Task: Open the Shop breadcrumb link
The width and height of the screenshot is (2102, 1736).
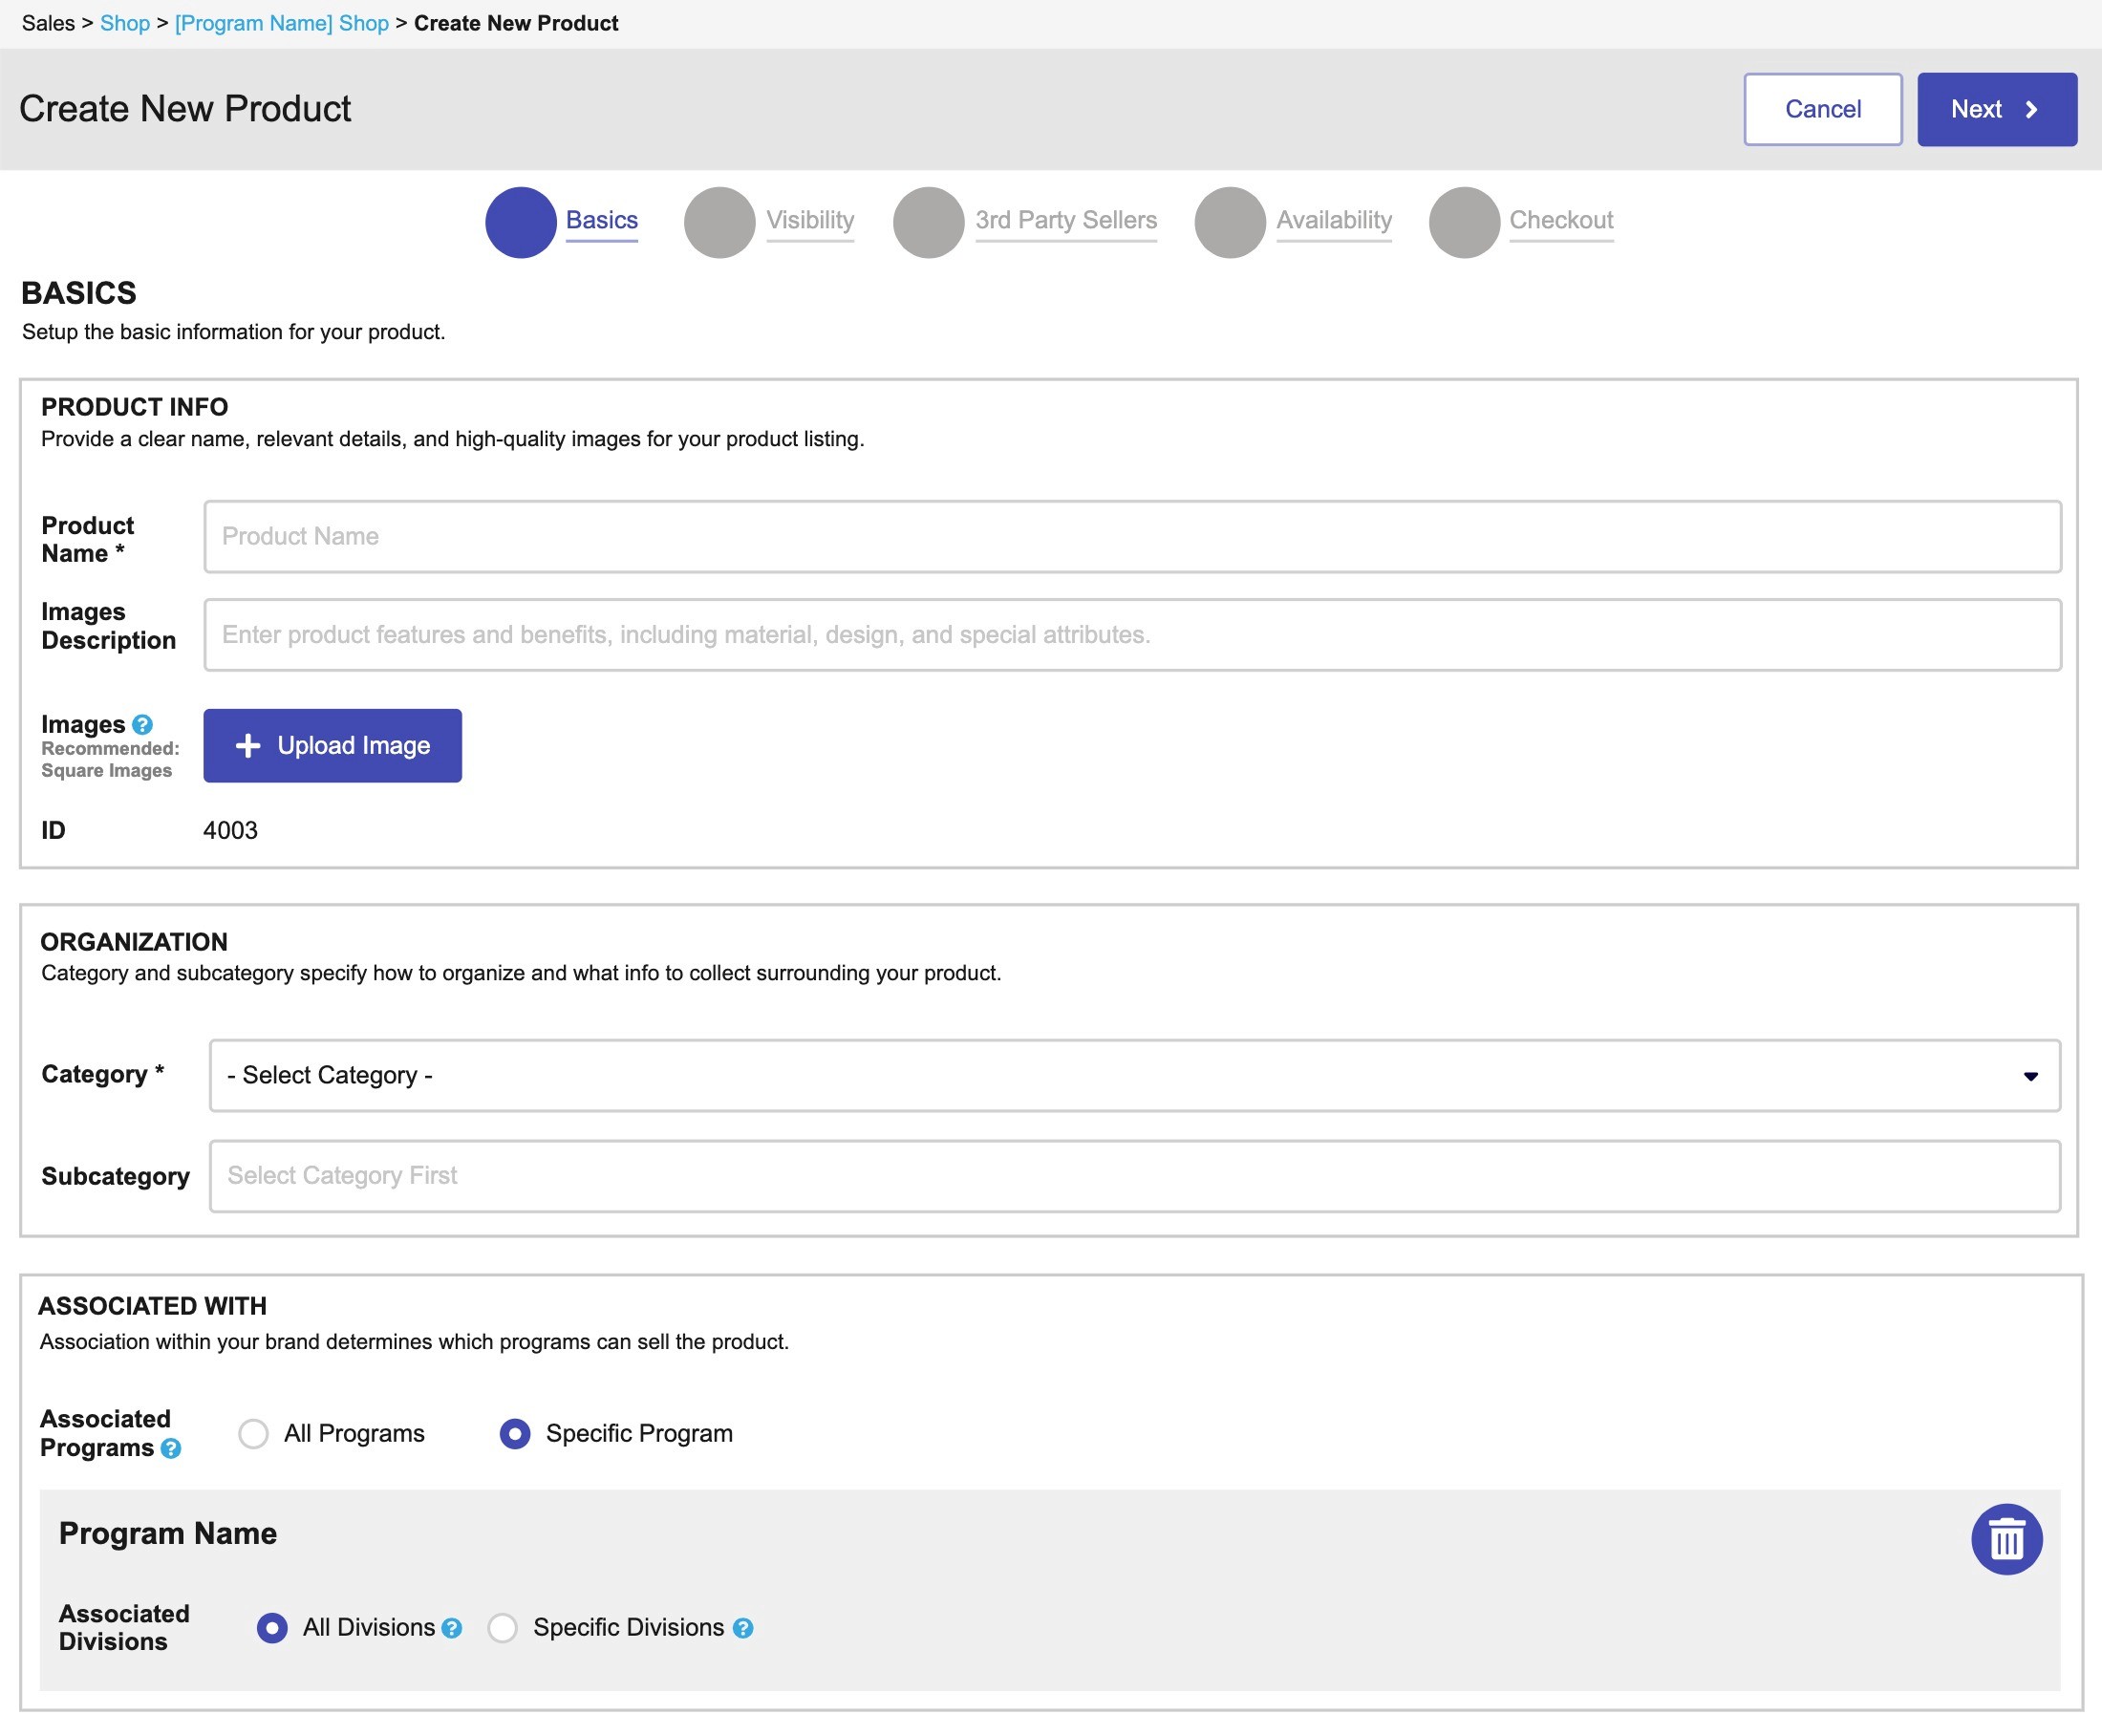Action: [x=125, y=23]
